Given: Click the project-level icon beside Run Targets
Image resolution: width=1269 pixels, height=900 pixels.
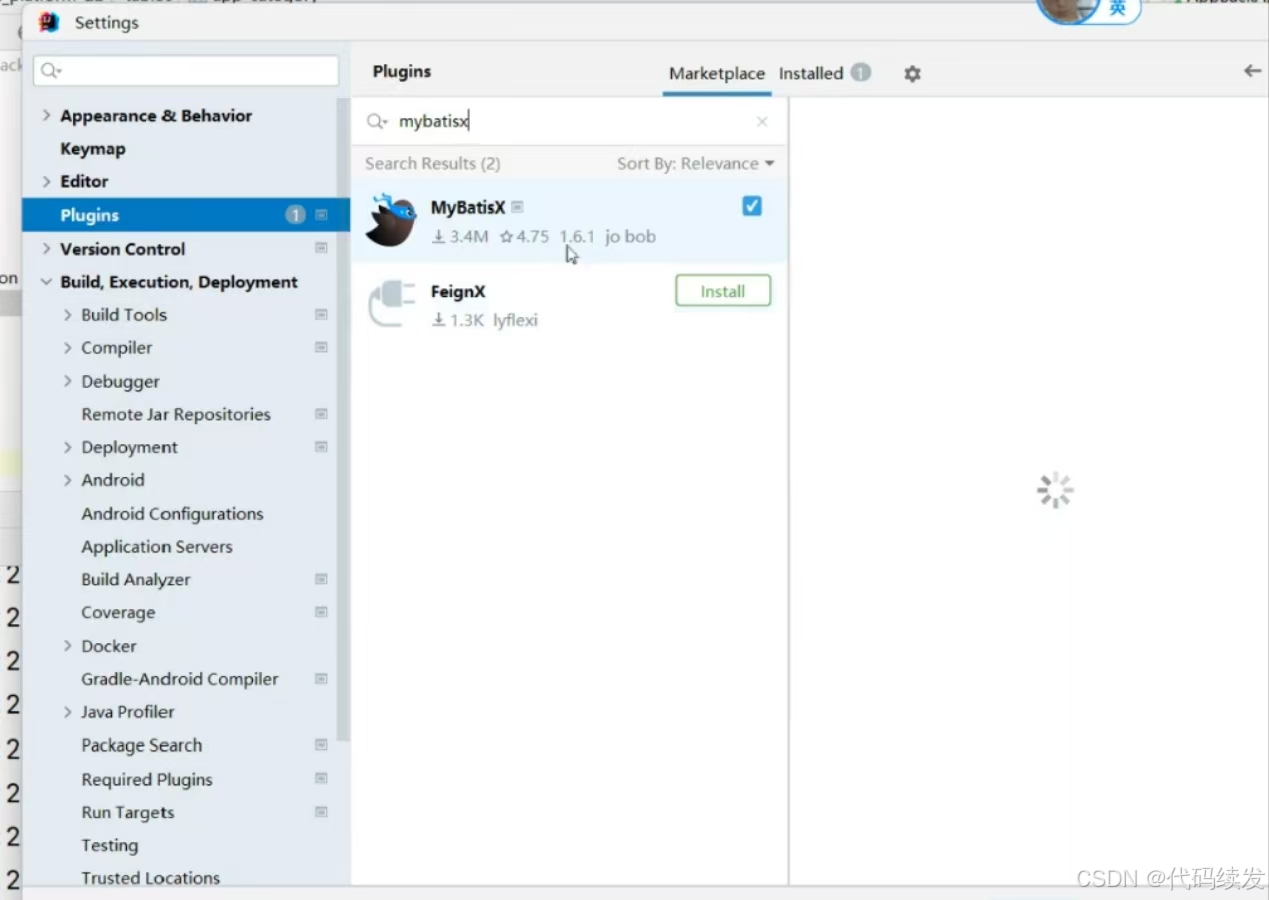Looking at the screenshot, I should tap(321, 812).
